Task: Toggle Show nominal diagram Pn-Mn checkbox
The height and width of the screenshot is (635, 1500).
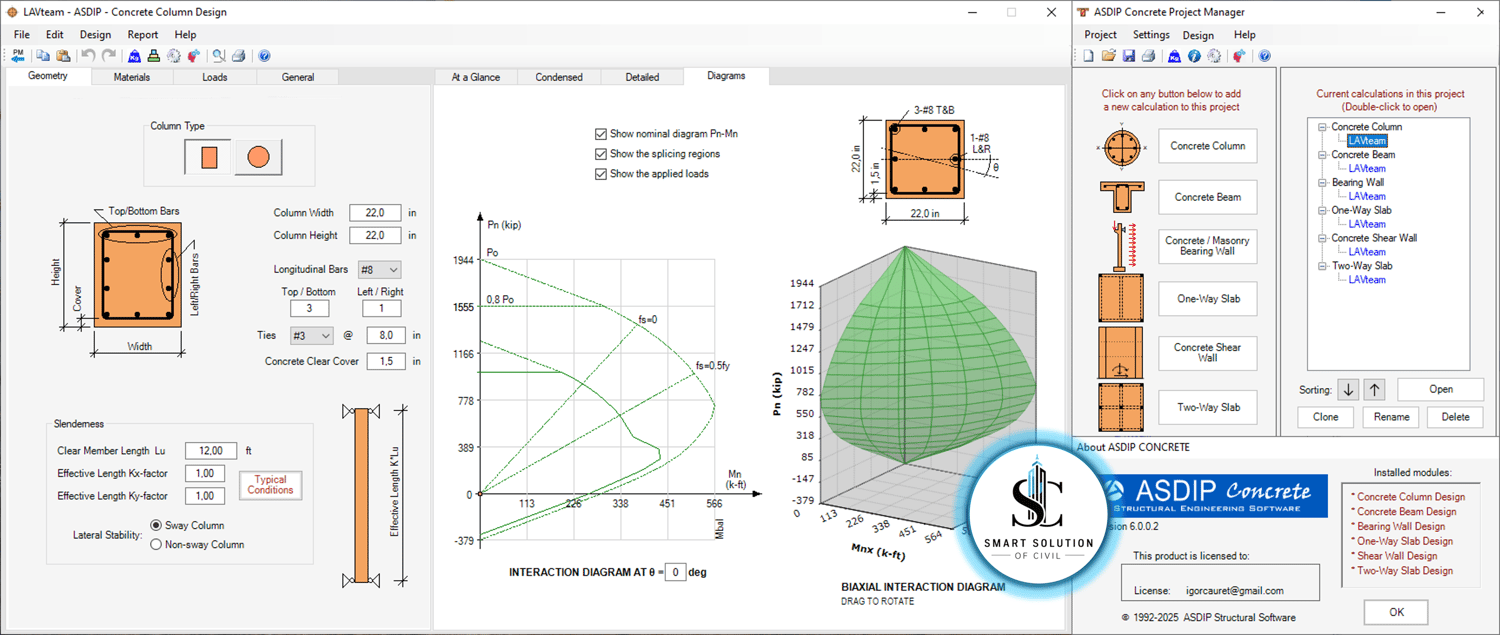Action: point(601,134)
